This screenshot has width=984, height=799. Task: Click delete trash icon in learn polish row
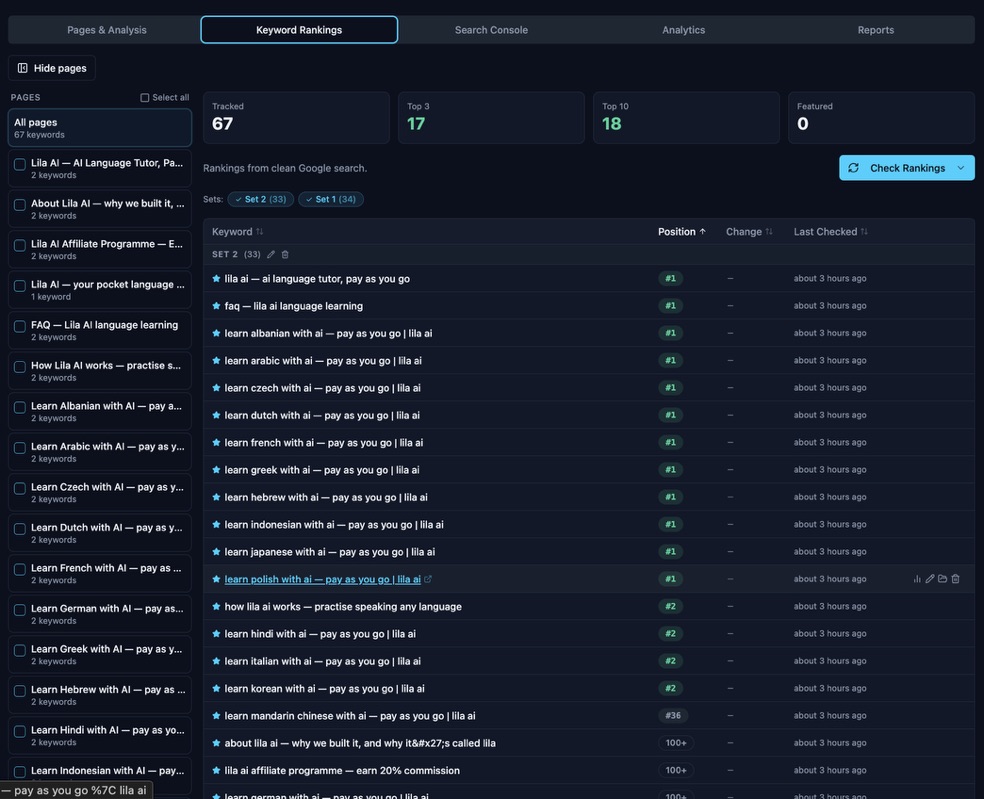[955, 579]
